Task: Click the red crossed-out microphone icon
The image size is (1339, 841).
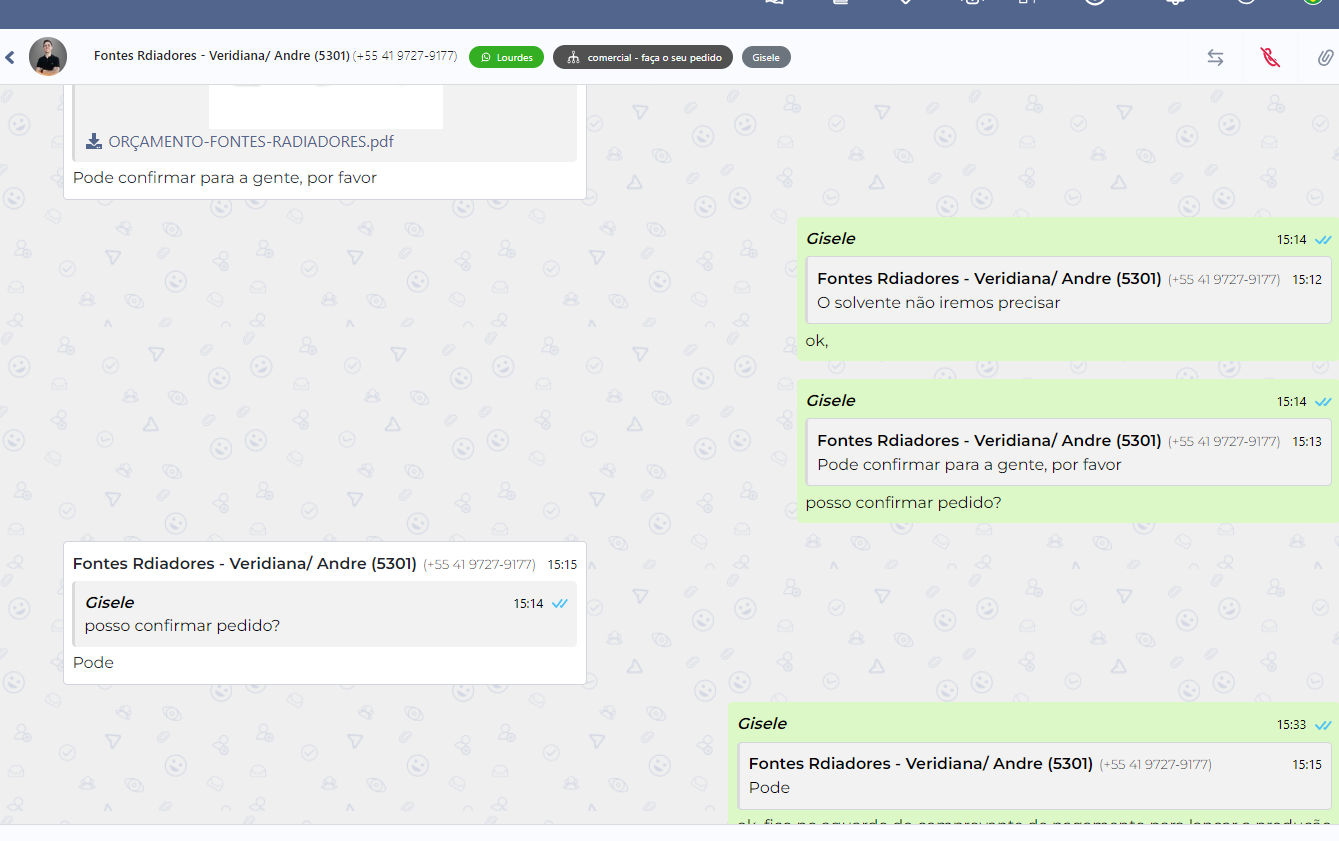Action: point(1270,58)
